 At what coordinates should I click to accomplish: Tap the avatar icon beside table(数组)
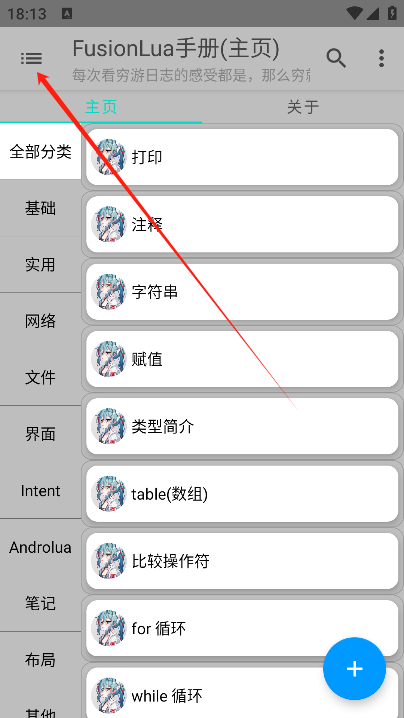tap(109, 494)
